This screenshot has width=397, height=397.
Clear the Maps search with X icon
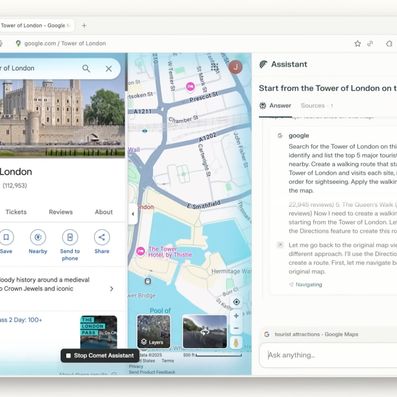pos(109,68)
